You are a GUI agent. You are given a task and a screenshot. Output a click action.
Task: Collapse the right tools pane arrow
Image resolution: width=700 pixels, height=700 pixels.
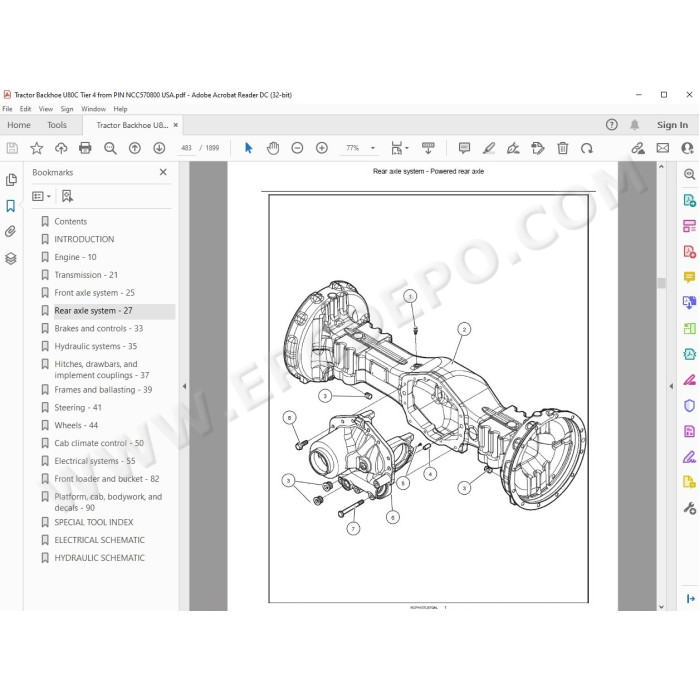(671, 386)
